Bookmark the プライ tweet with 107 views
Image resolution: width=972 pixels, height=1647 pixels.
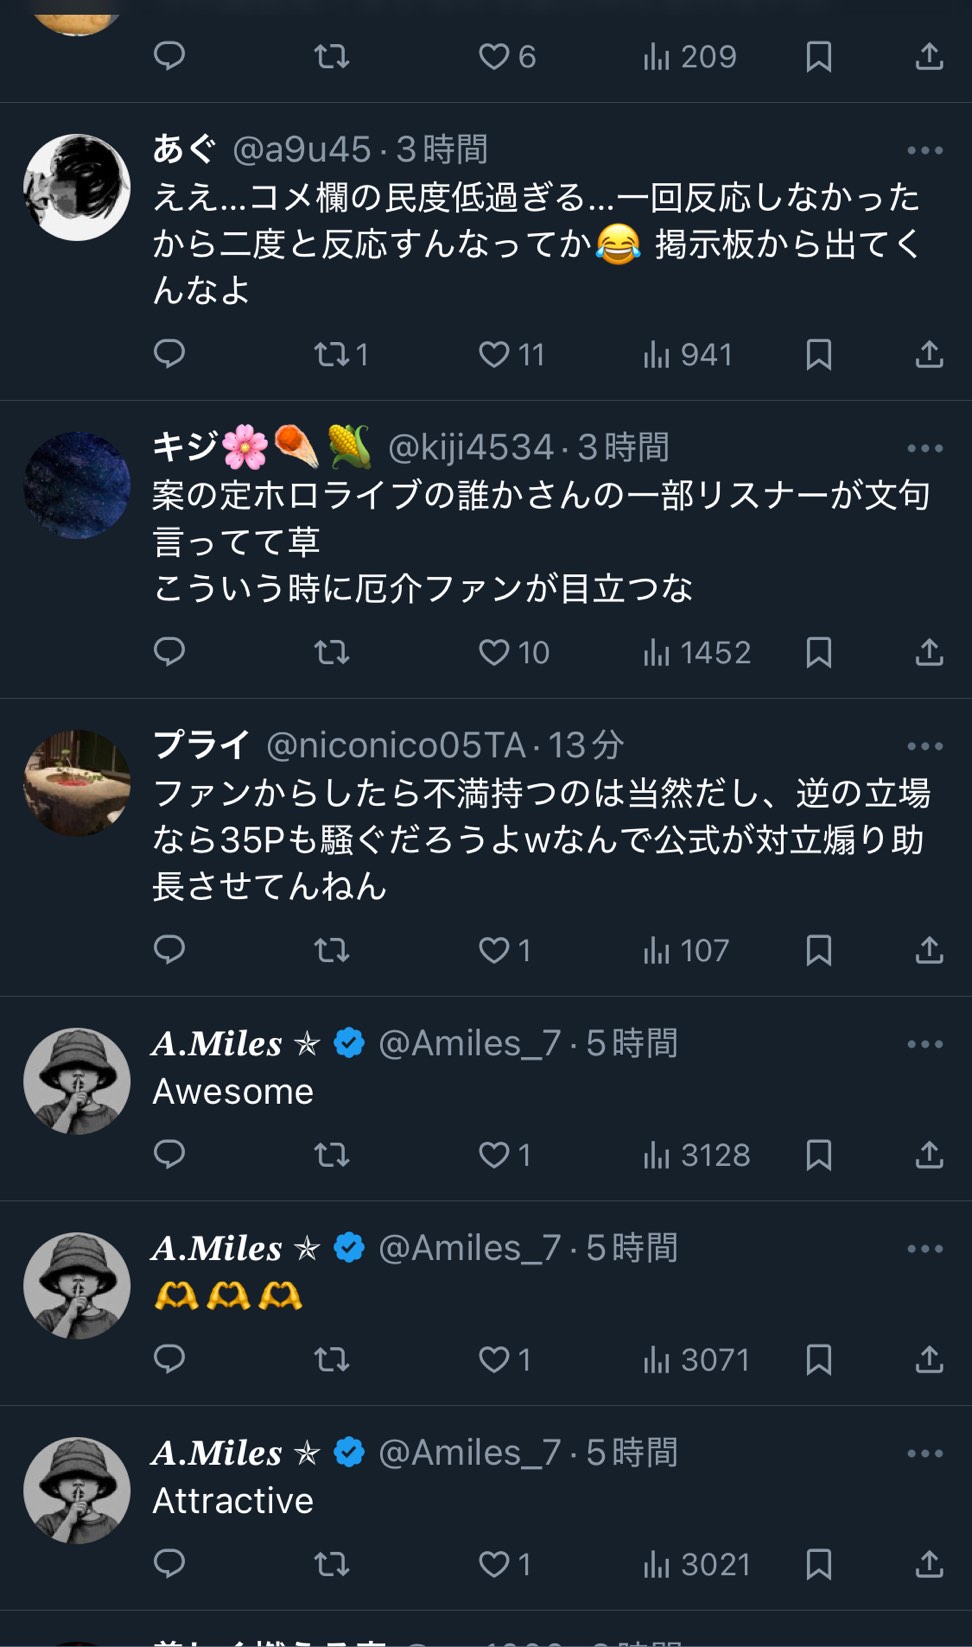click(x=818, y=949)
